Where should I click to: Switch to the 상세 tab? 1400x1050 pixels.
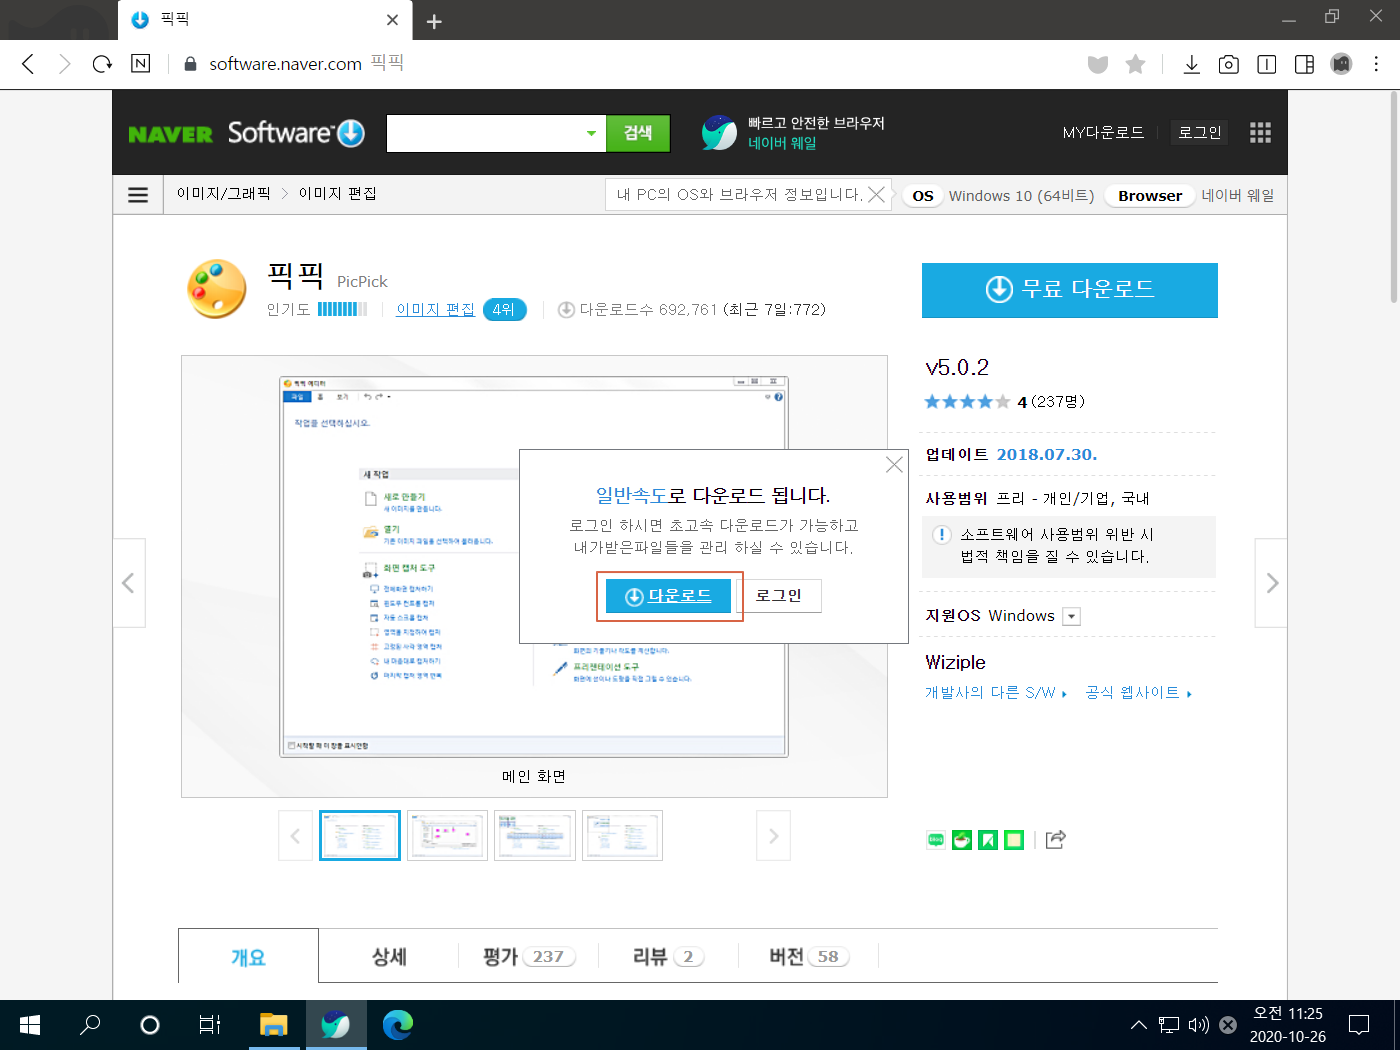pos(389,957)
